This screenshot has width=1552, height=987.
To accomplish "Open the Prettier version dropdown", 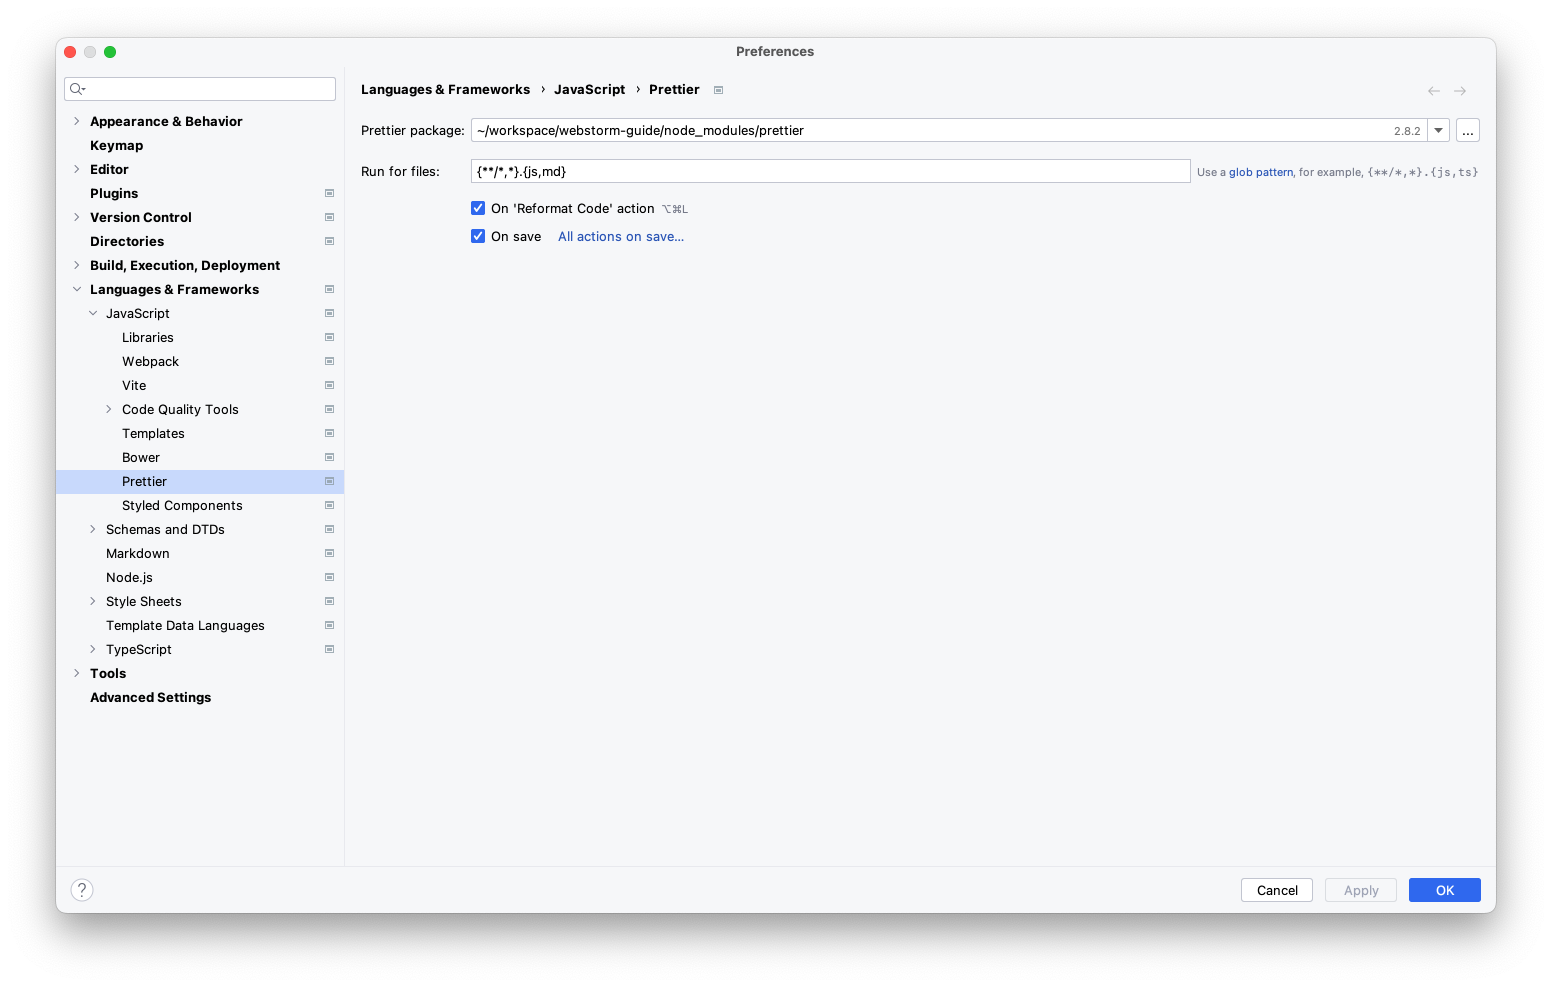I will point(1438,130).
